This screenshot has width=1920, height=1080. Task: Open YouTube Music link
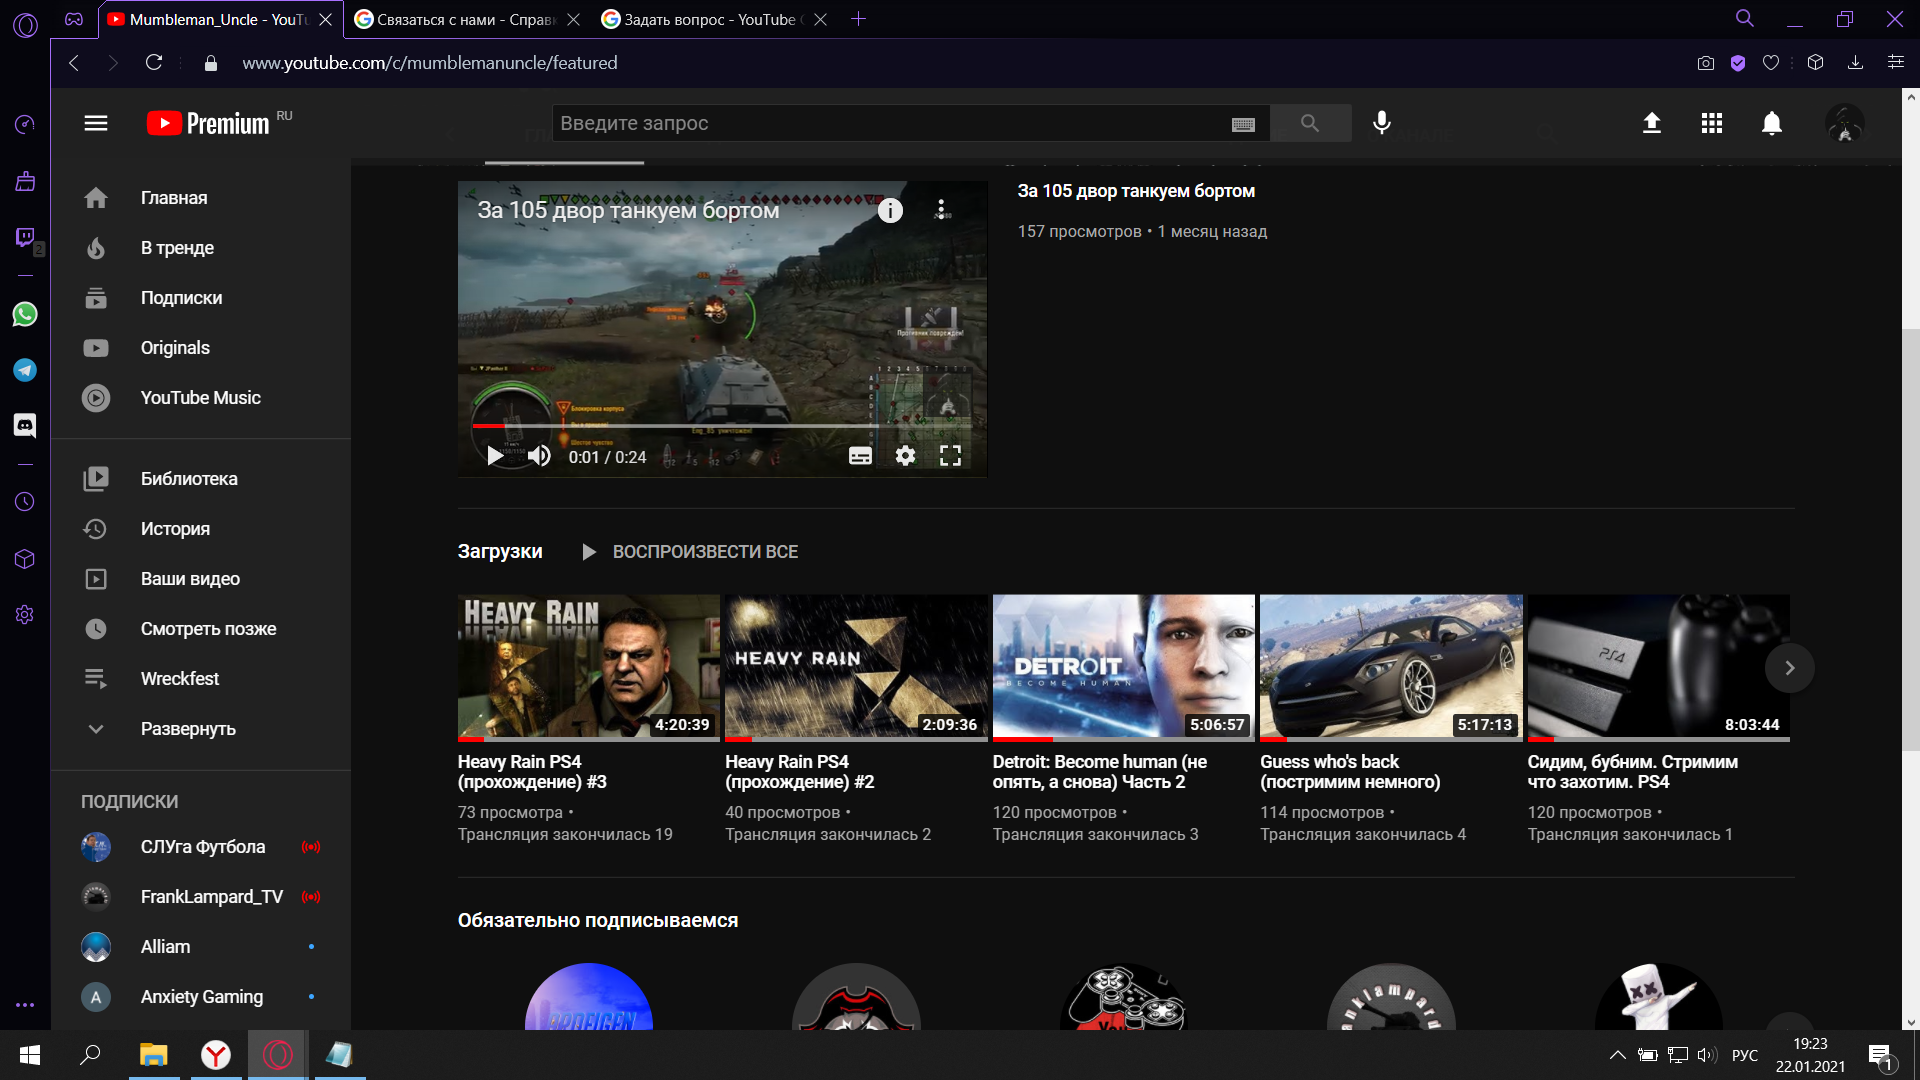[x=200, y=398]
